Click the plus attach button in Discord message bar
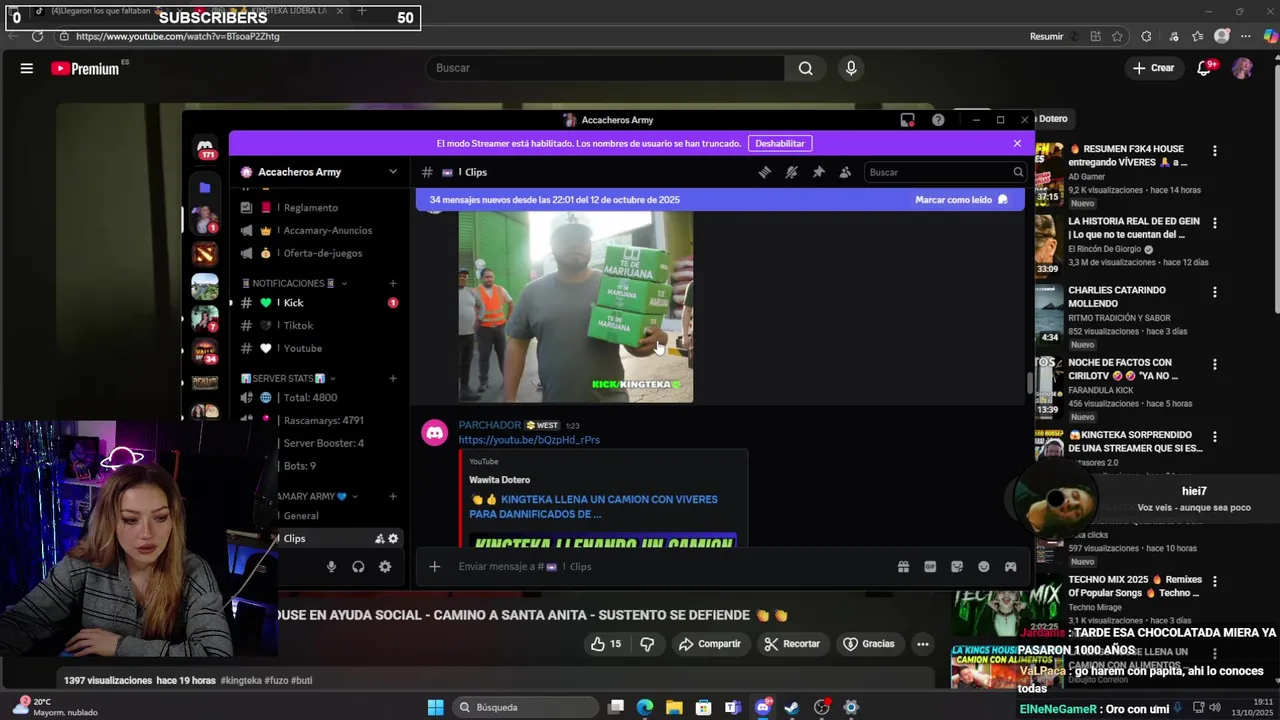Viewport: 1280px width, 720px height. click(x=434, y=566)
